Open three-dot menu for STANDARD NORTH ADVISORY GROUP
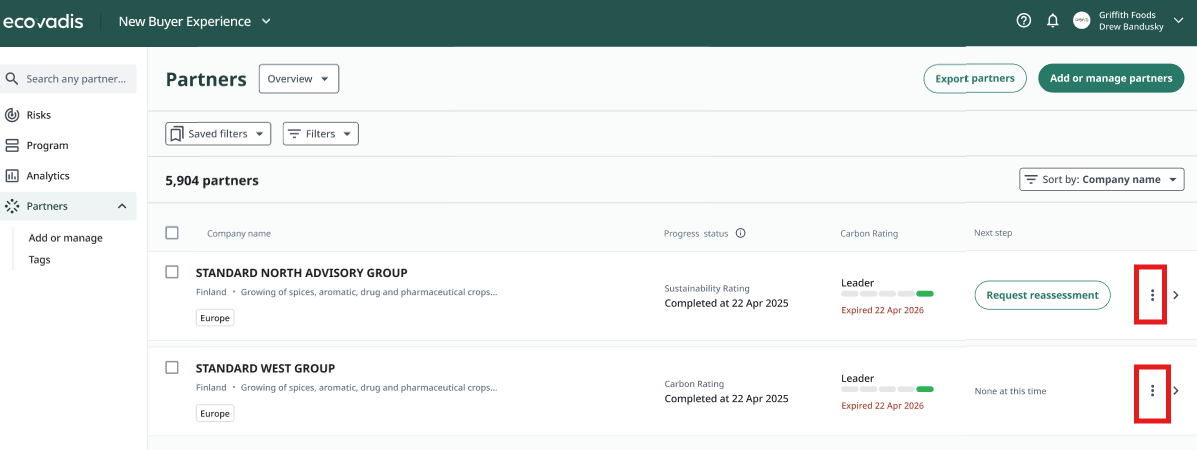The height and width of the screenshot is (450, 1197). click(x=1152, y=295)
